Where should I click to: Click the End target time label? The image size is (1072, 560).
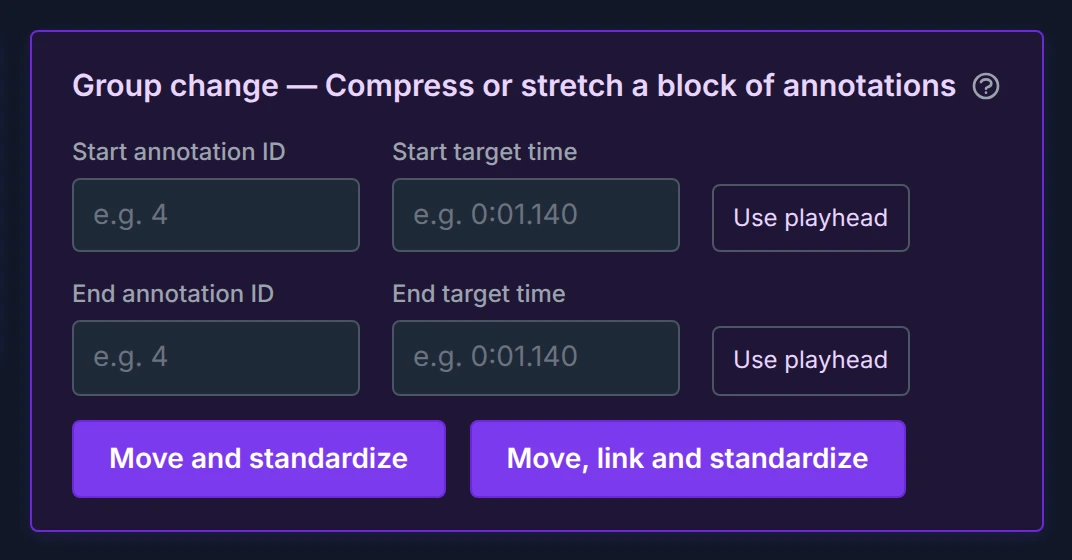tap(479, 294)
